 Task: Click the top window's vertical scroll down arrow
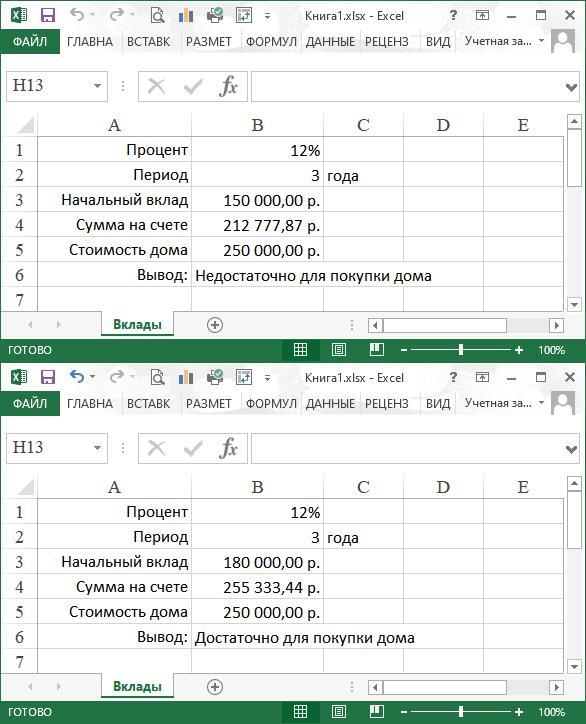click(x=574, y=305)
